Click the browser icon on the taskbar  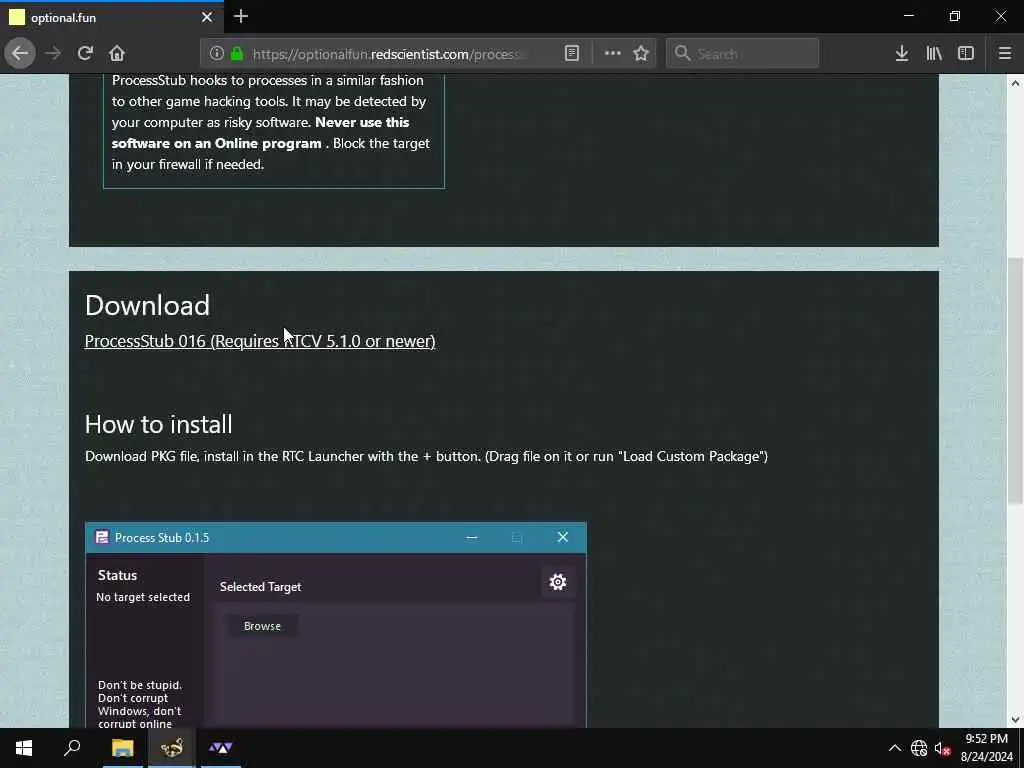pyautogui.click(x=172, y=748)
